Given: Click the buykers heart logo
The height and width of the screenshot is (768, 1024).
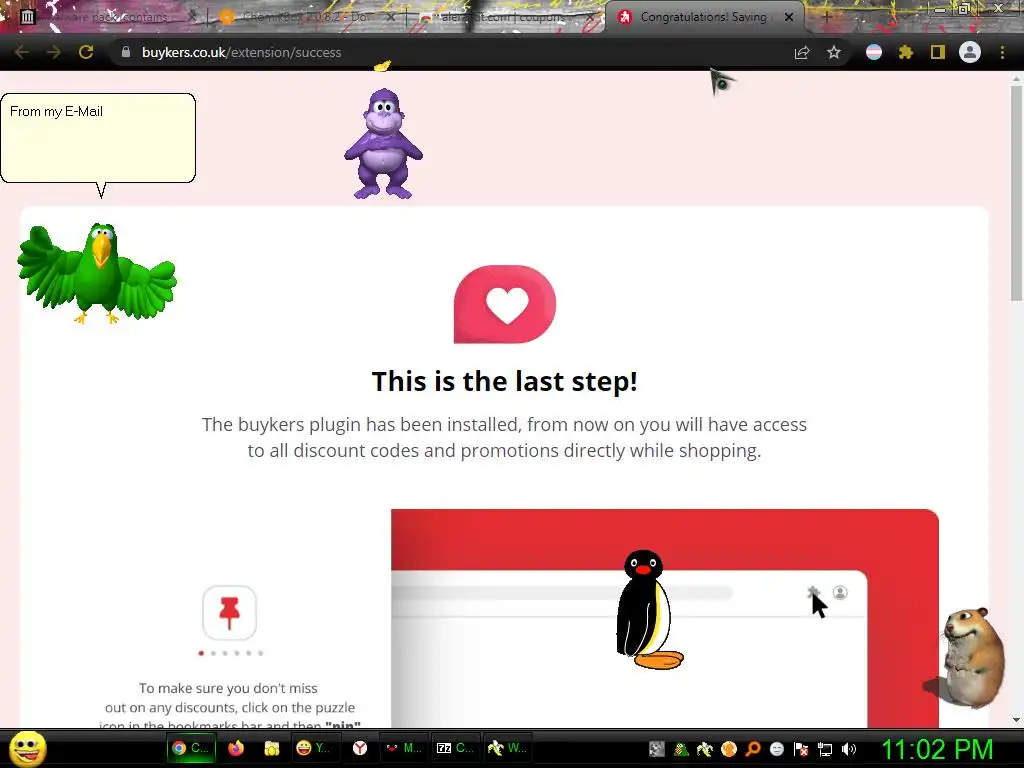Looking at the screenshot, I should pos(505,304).
